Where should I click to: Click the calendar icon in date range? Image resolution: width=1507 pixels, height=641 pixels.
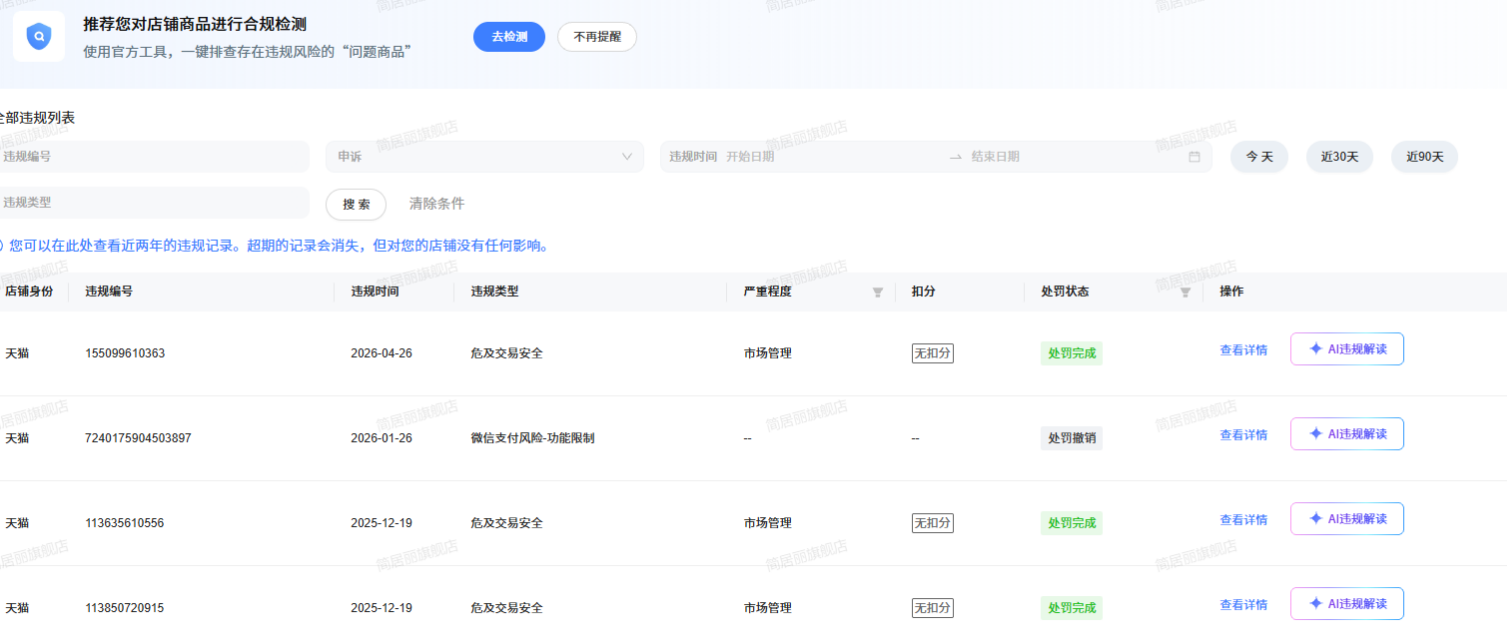click(1194, 157)
